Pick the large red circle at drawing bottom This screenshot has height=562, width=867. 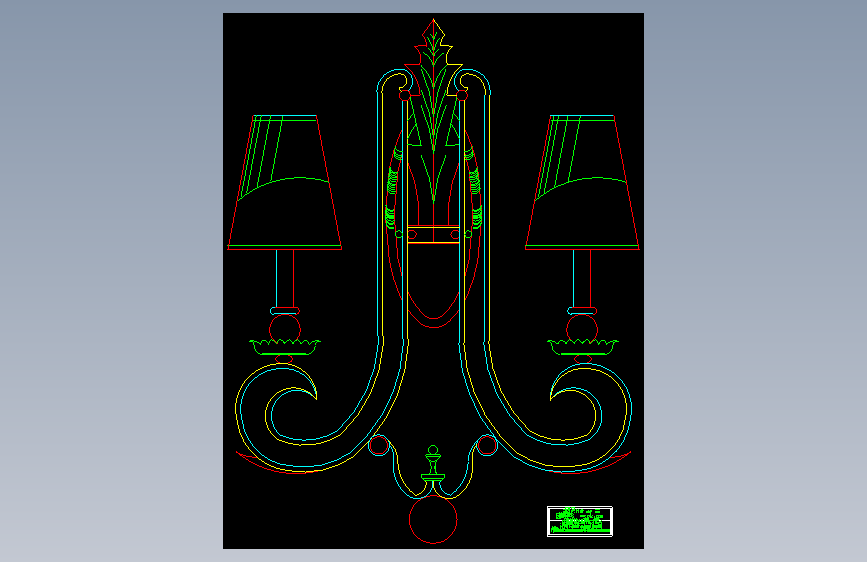(x=433, y=519)
